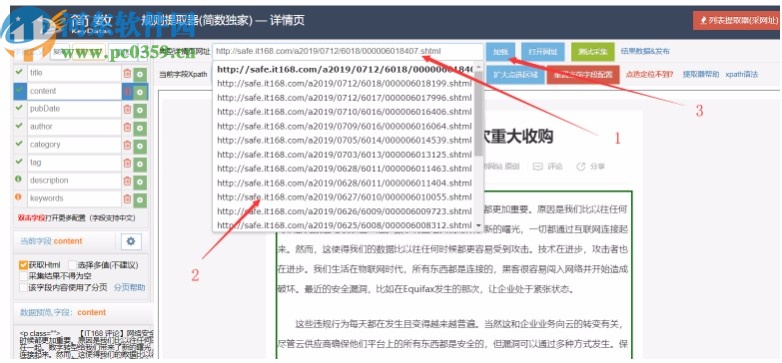Click the 评论 comment link in the article
Image resolution: width=782 pixels, height=363 pixels.
point(547,167)
